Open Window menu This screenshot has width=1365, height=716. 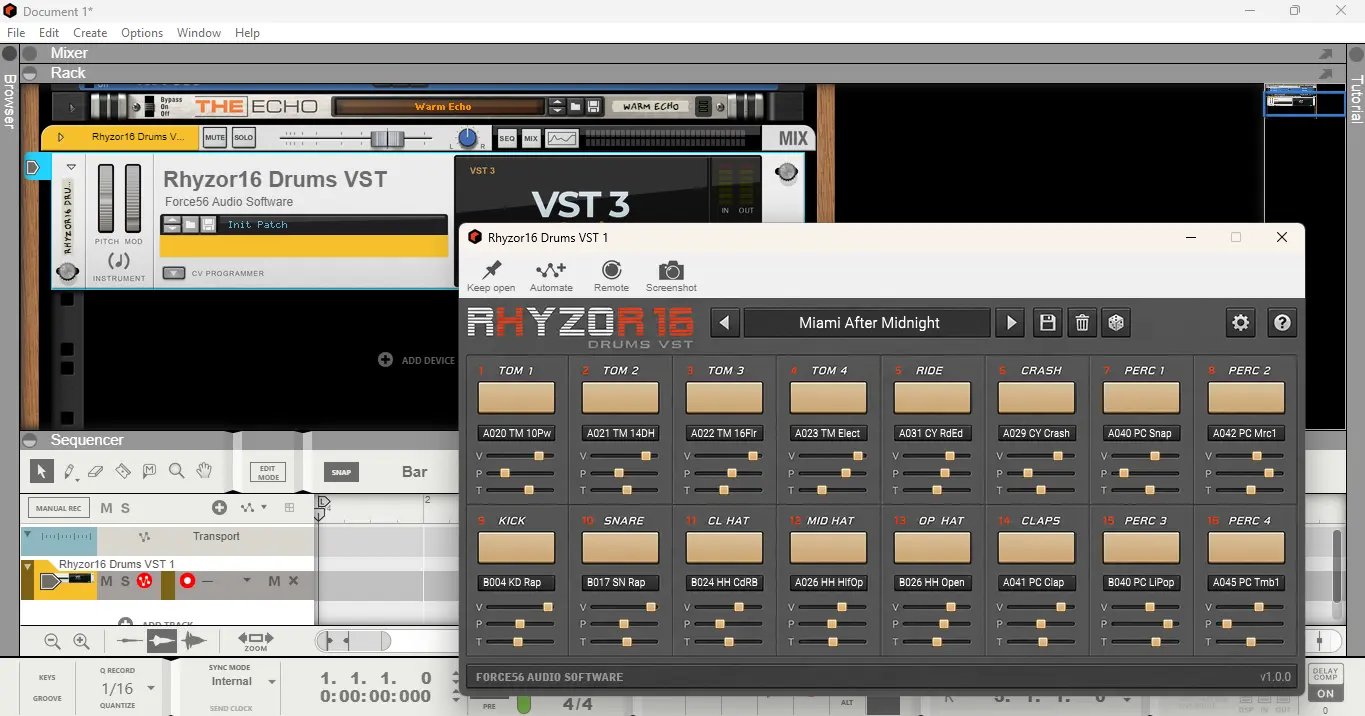pos(199,33)
